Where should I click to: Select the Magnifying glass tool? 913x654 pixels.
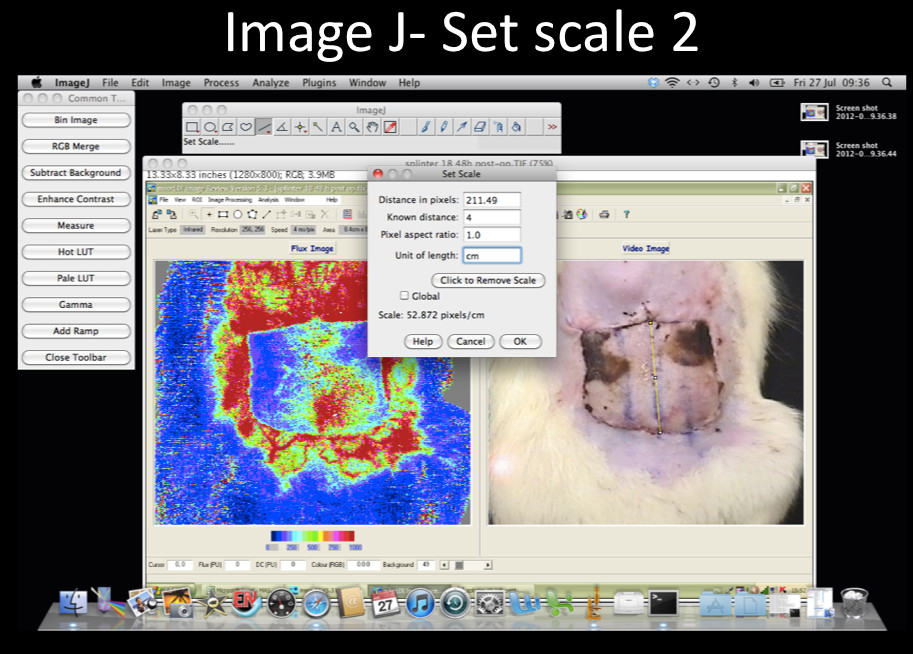pyautogui.click(x=354, y=127)
